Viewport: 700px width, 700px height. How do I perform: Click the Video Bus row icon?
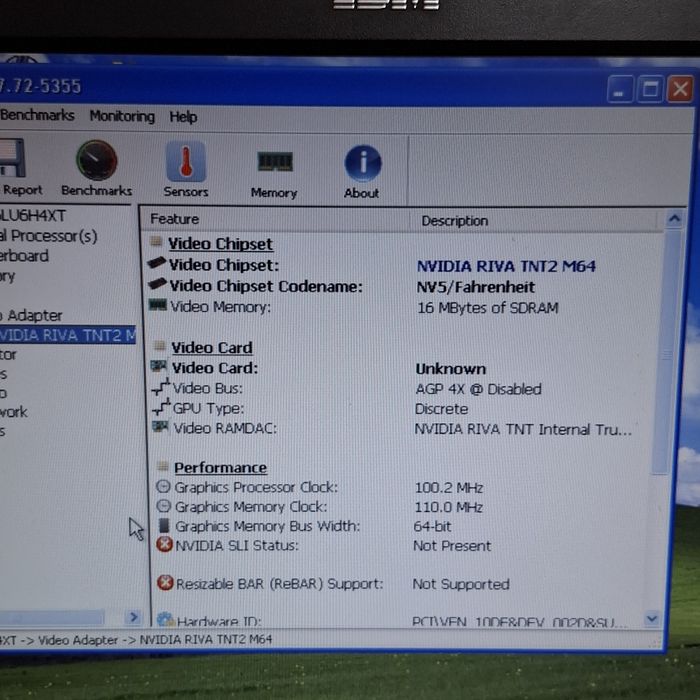161,387
